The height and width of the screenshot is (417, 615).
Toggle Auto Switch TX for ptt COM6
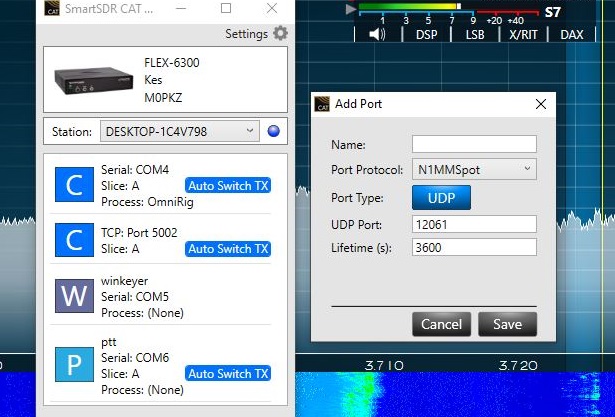[228, 373]
